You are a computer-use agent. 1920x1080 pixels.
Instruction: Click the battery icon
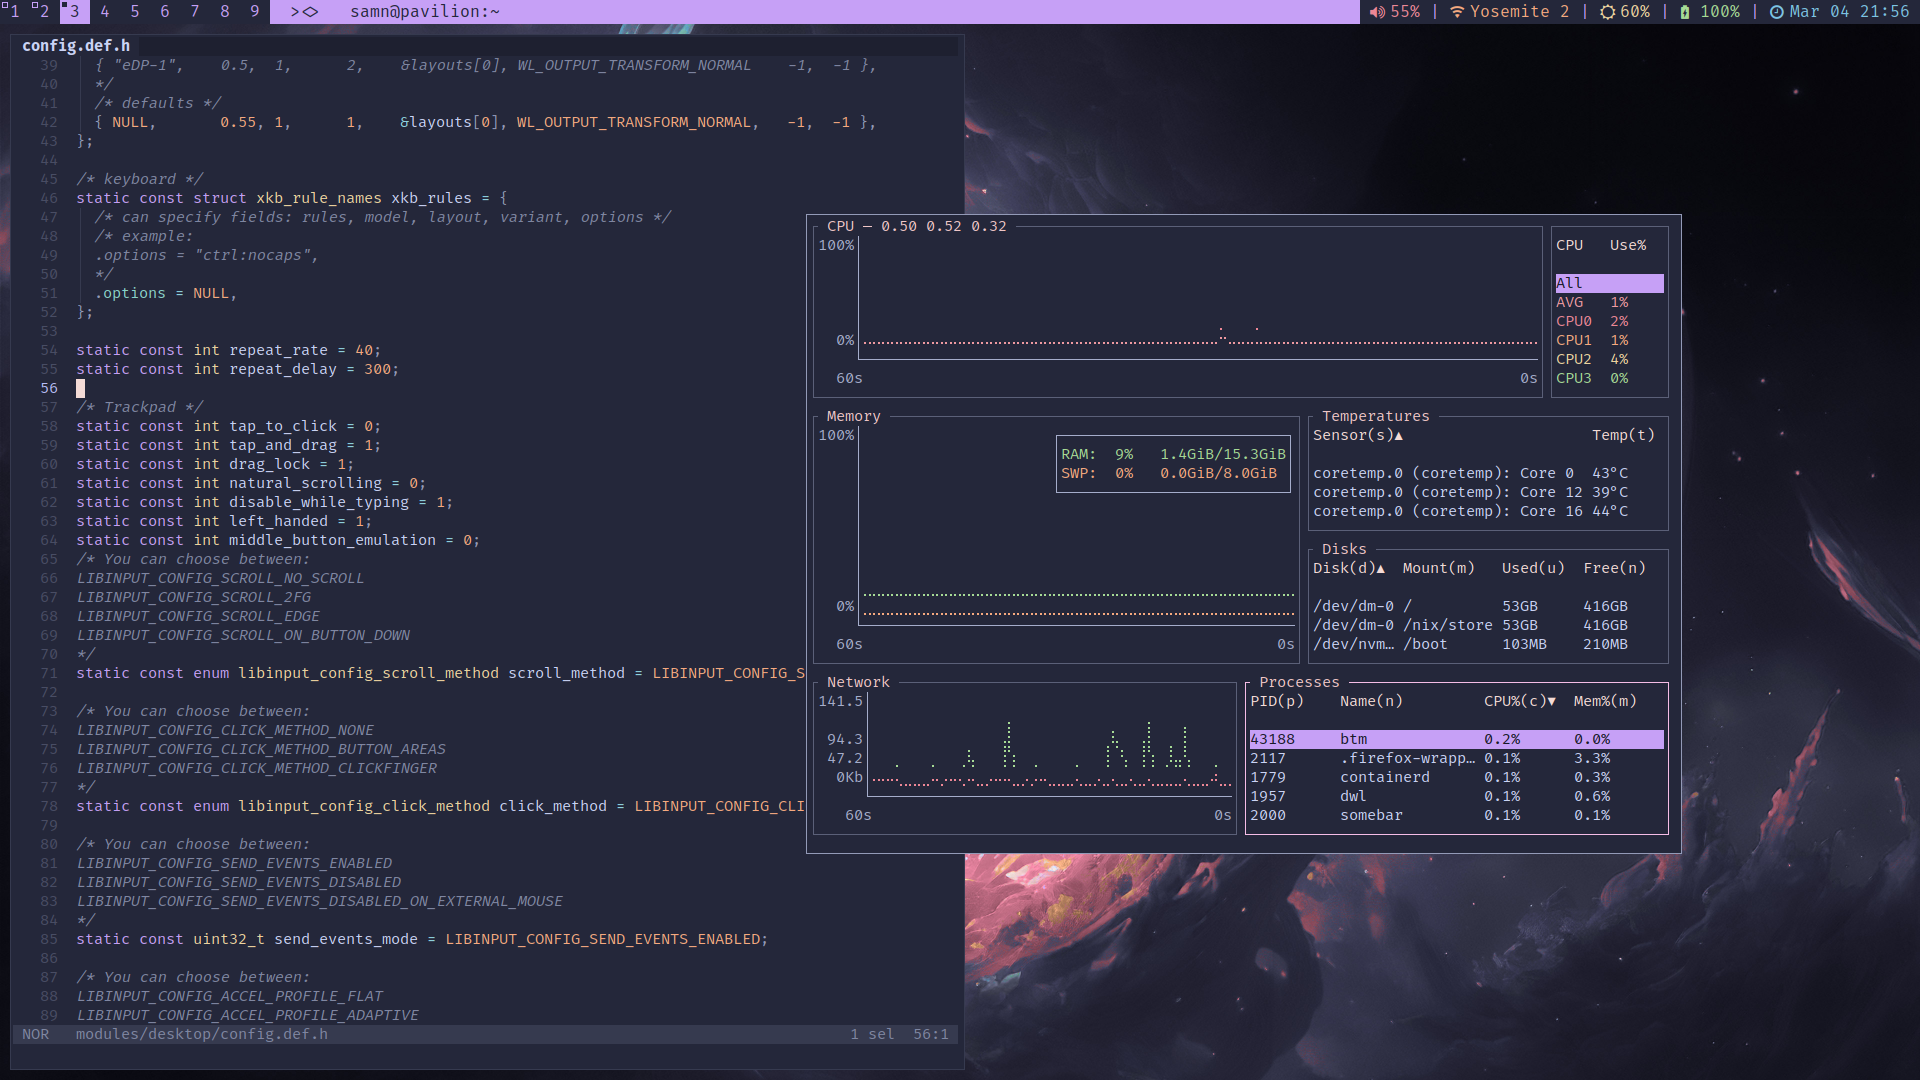1685,12
